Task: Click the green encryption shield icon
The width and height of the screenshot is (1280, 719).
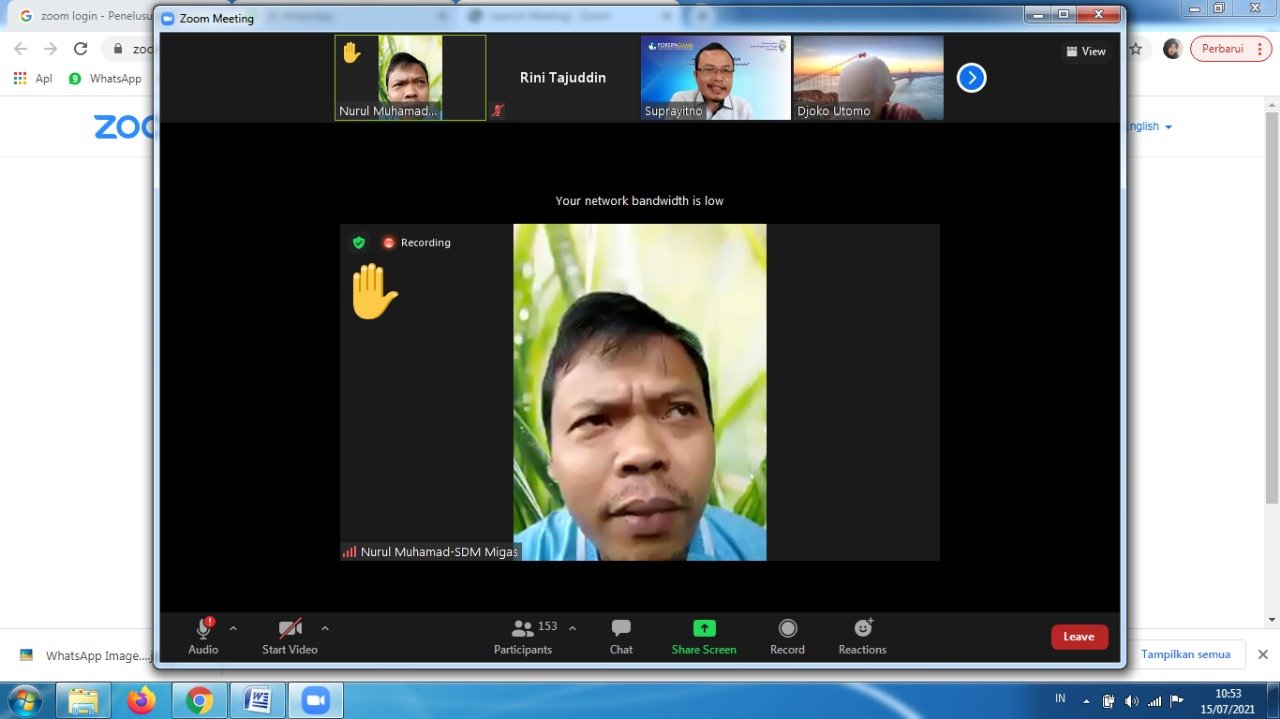Action: tap(359, 243)
